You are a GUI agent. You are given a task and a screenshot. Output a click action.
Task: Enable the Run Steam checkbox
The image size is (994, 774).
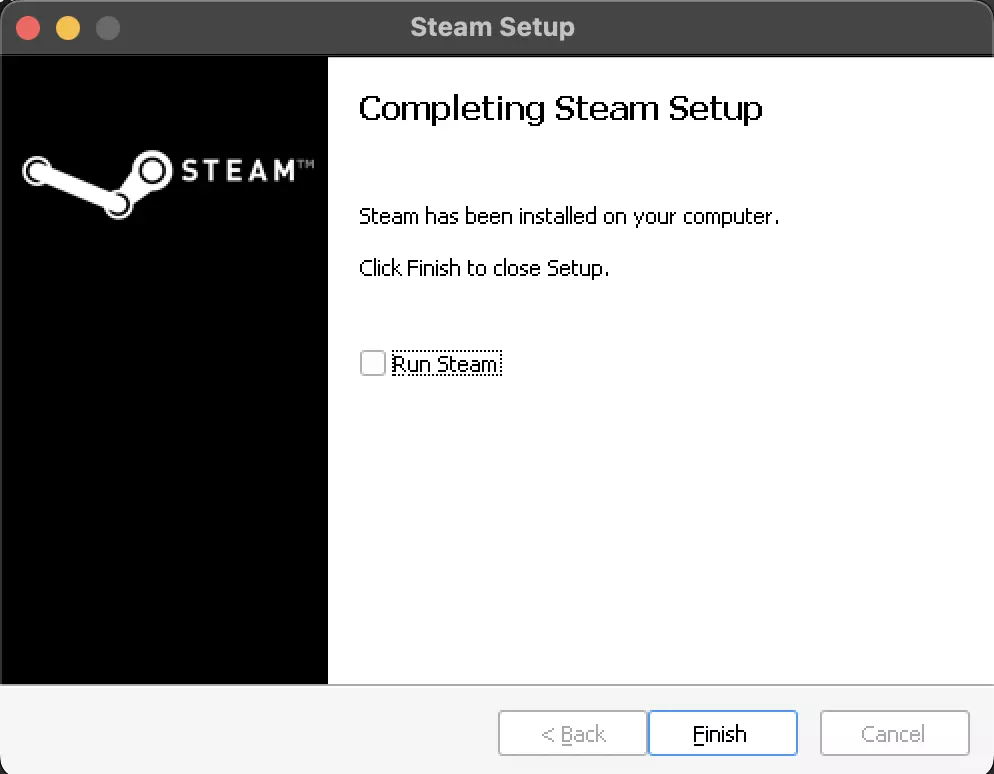tap(372, 363)
